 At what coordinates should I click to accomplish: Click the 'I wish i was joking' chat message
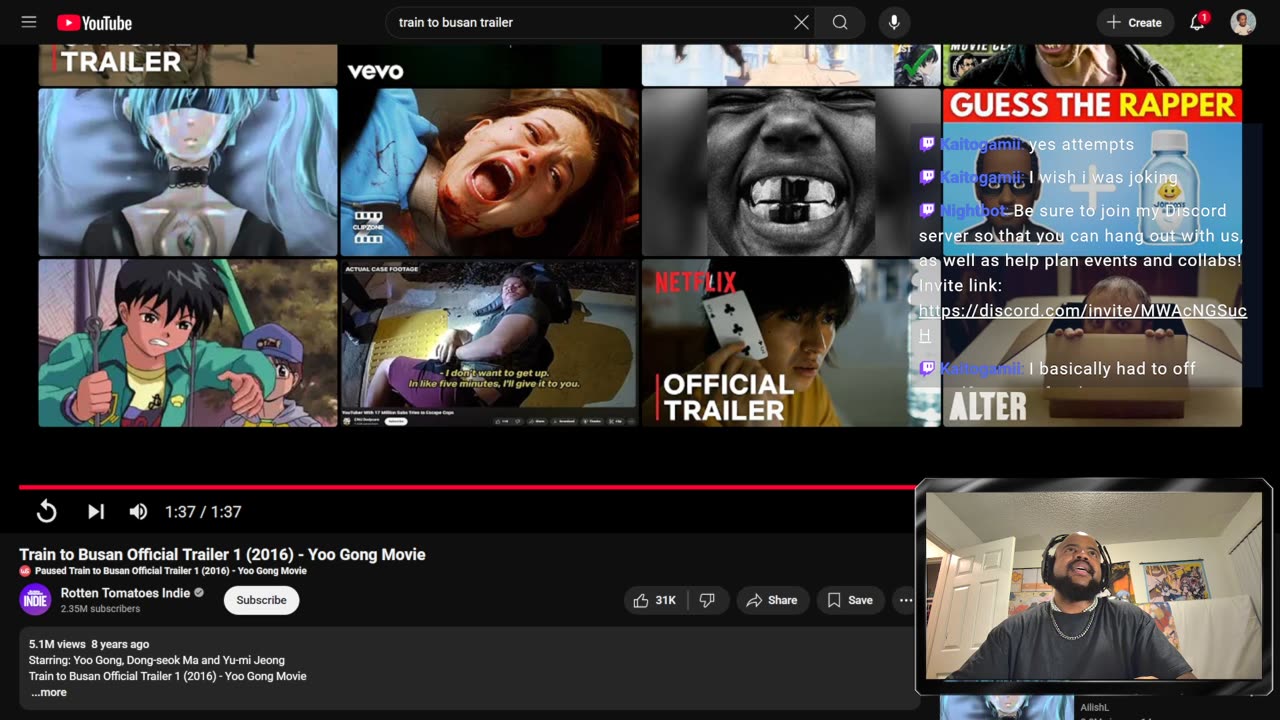1103,177
